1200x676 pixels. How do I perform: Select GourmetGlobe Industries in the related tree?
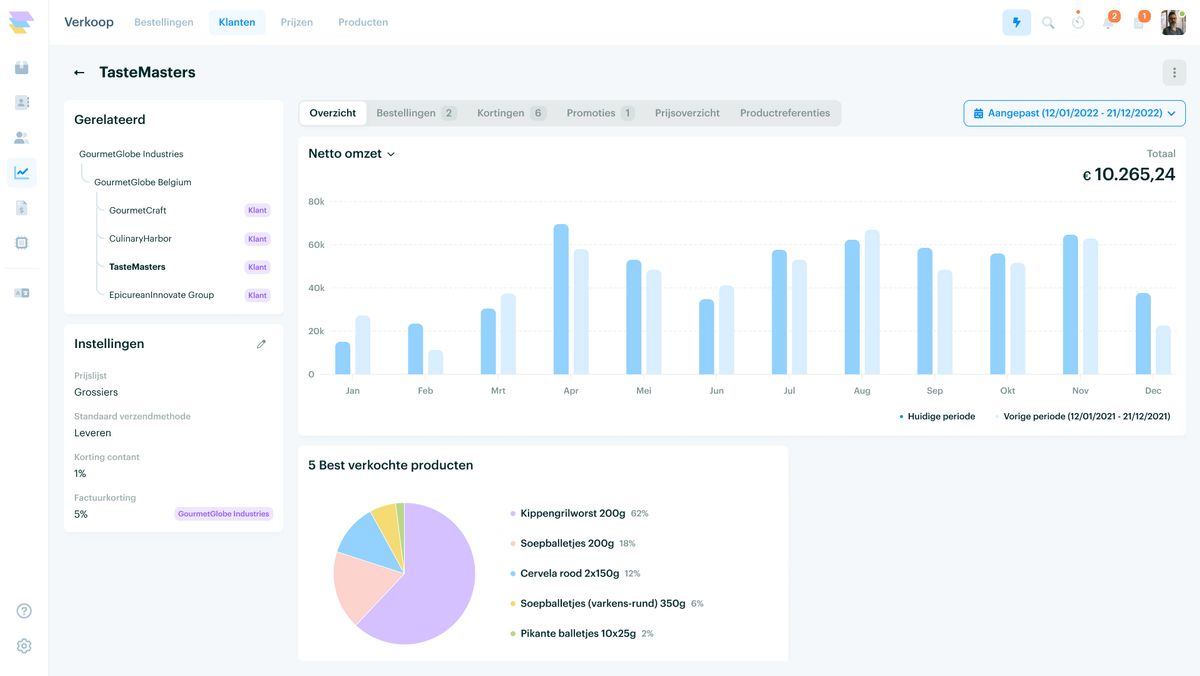[131, 154]
